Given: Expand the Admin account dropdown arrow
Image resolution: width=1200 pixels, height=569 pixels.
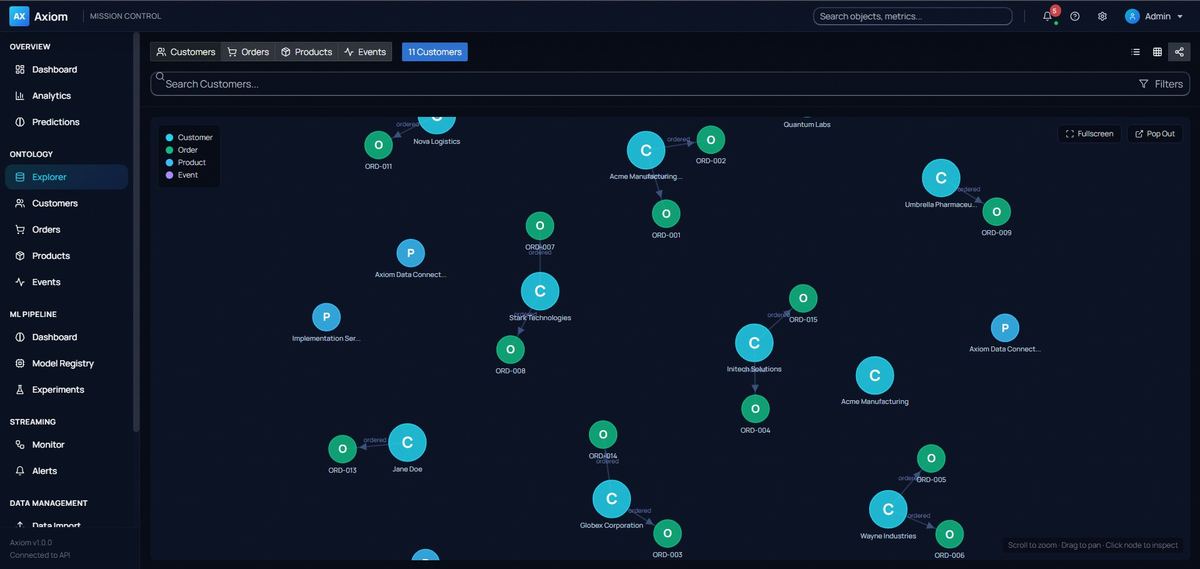Looking at the screenshot, I should pos(1182,16).
